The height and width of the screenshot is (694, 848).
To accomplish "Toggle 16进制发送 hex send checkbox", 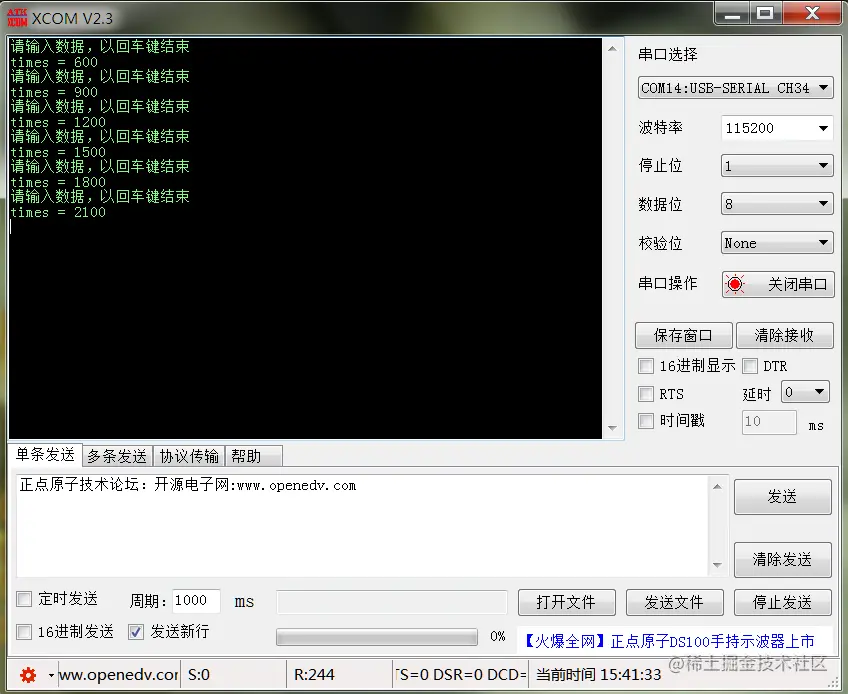I will pos(24,632).
